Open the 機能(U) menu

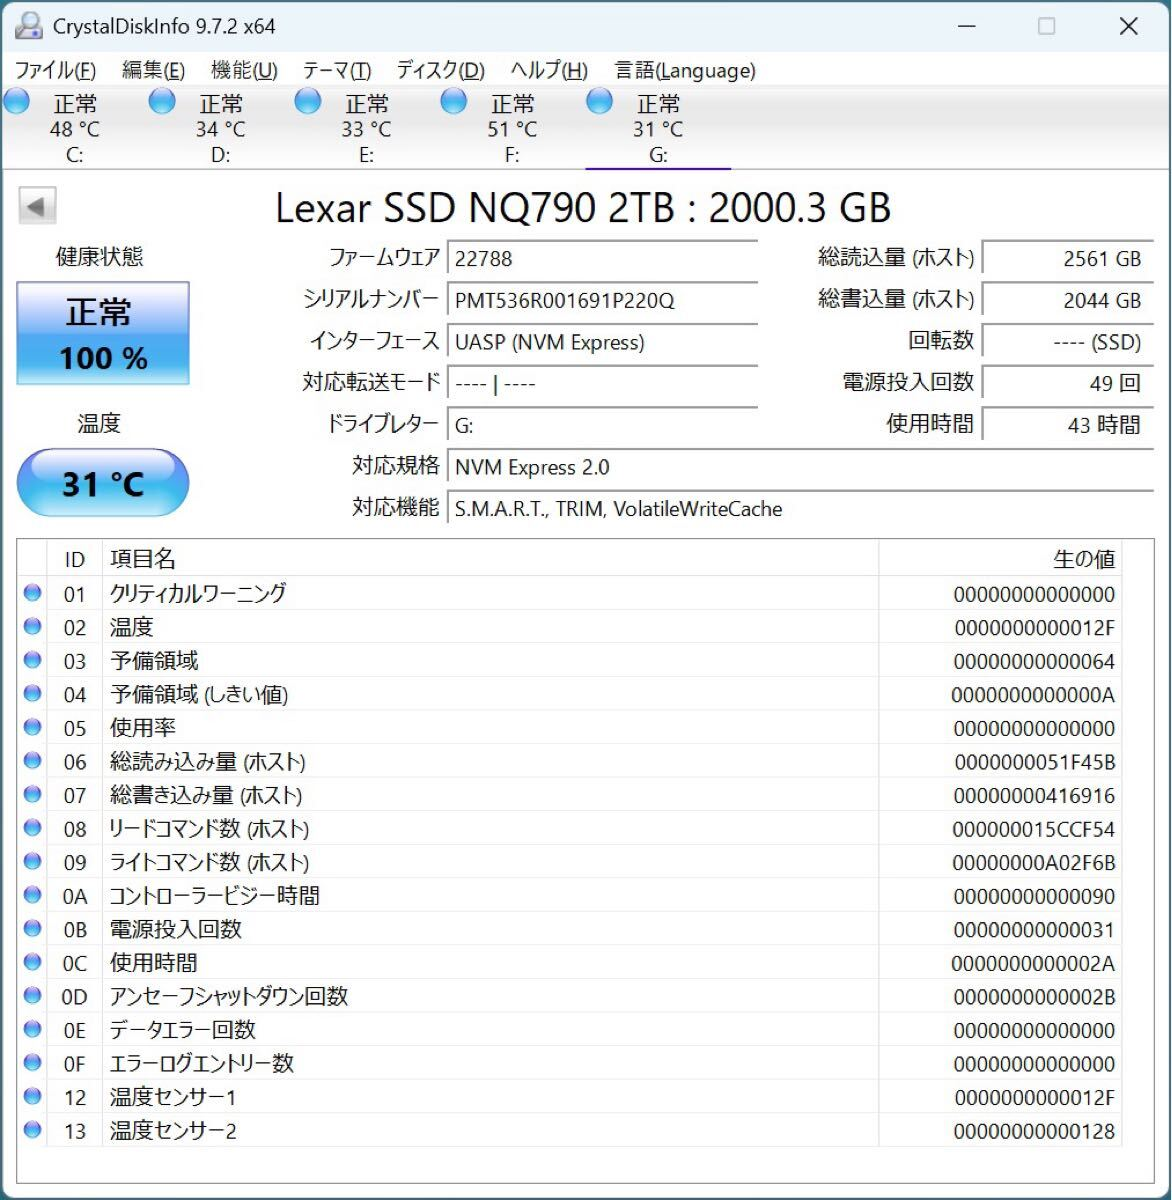coord(244,70)
